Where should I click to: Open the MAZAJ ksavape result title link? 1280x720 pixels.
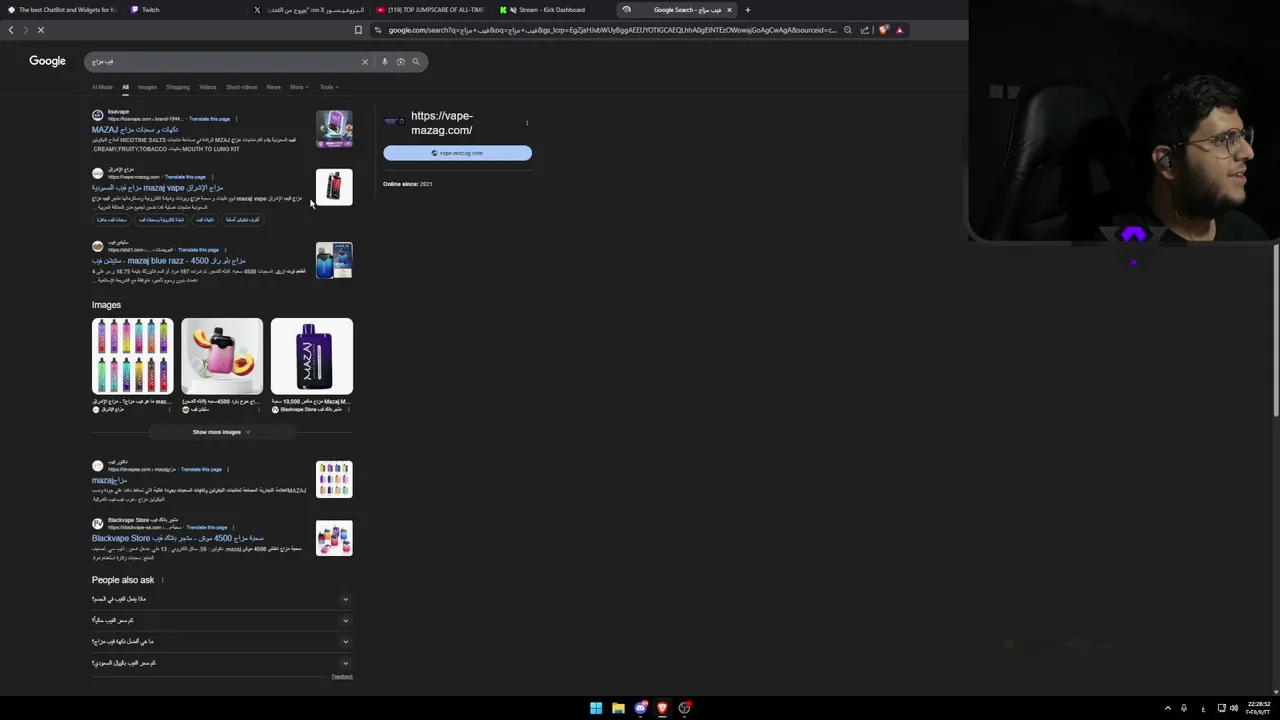pos(135,130)
